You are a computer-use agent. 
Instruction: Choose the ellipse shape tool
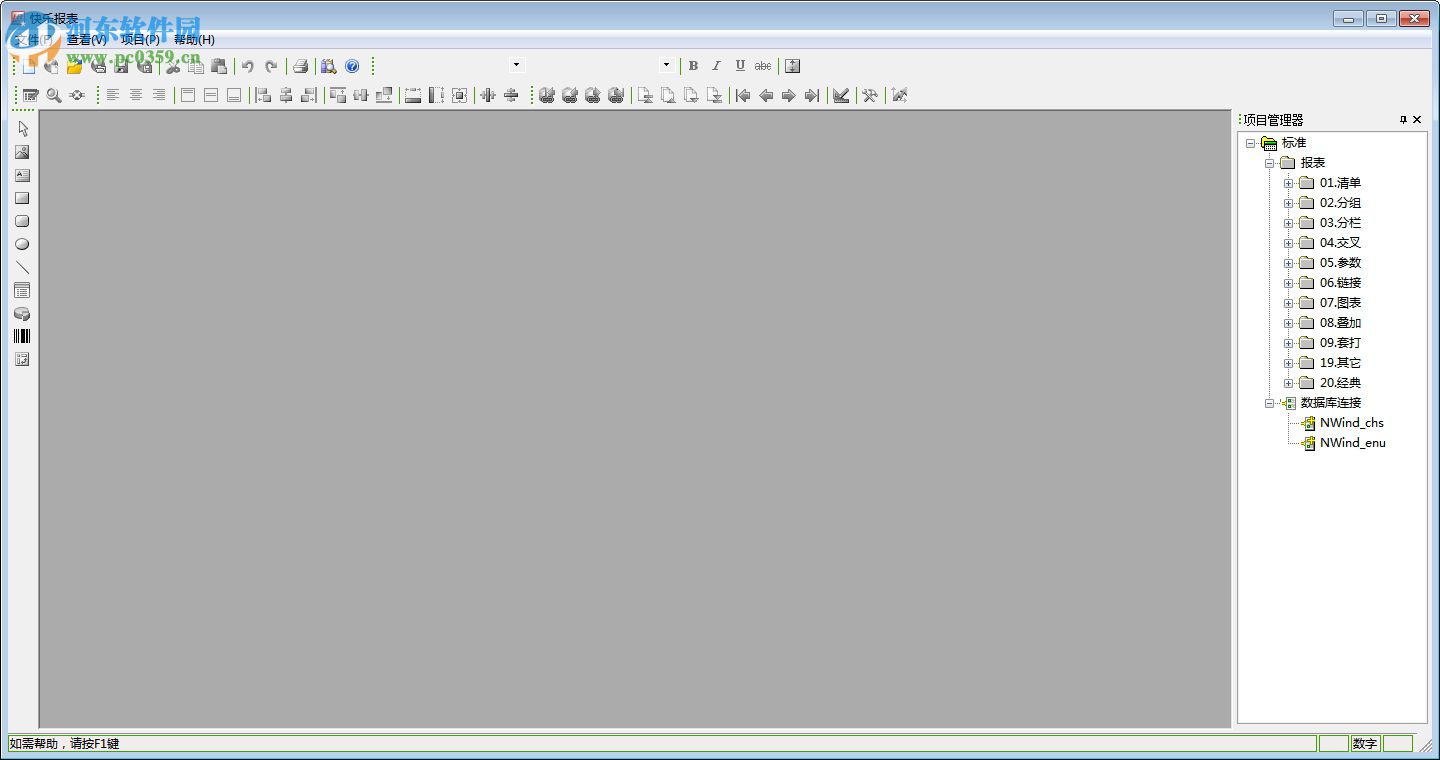[x=22, y=244]
